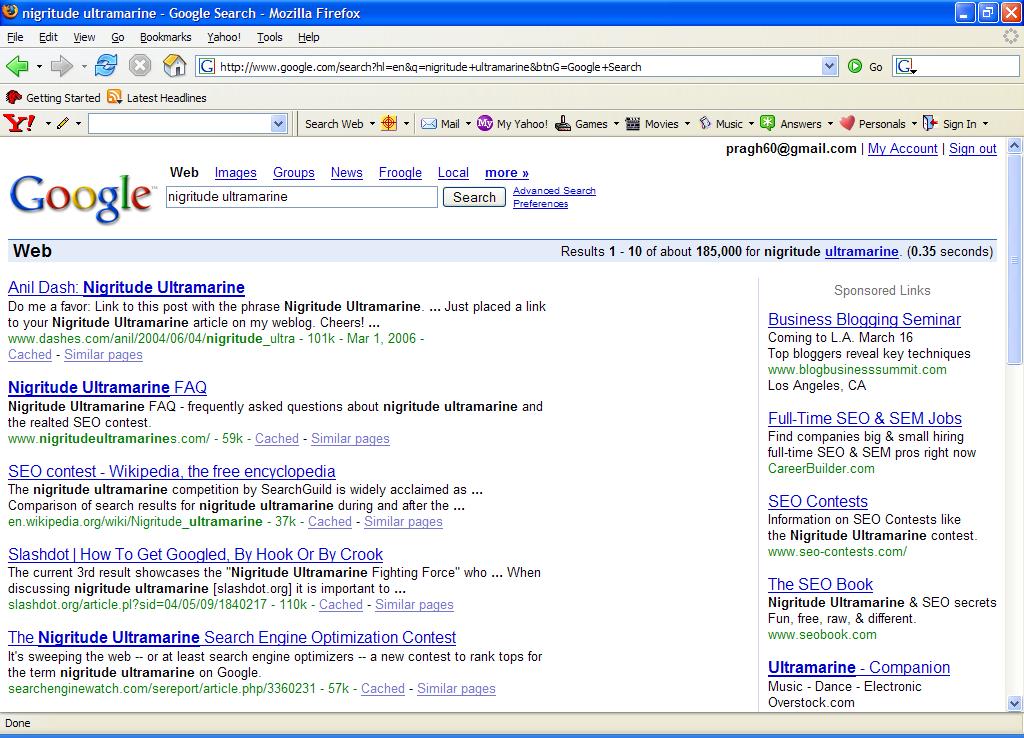Image resolution: width=1024 pixels, height=738 pixels.
Task: Click the Forward arrow button
Action: pyautogui.click(x=62, y=66)
